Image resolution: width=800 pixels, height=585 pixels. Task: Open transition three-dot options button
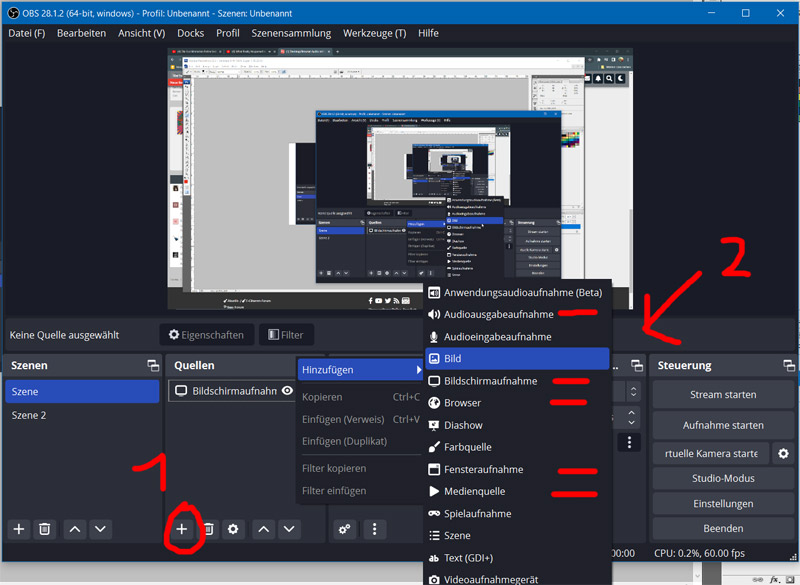(629, 442)
